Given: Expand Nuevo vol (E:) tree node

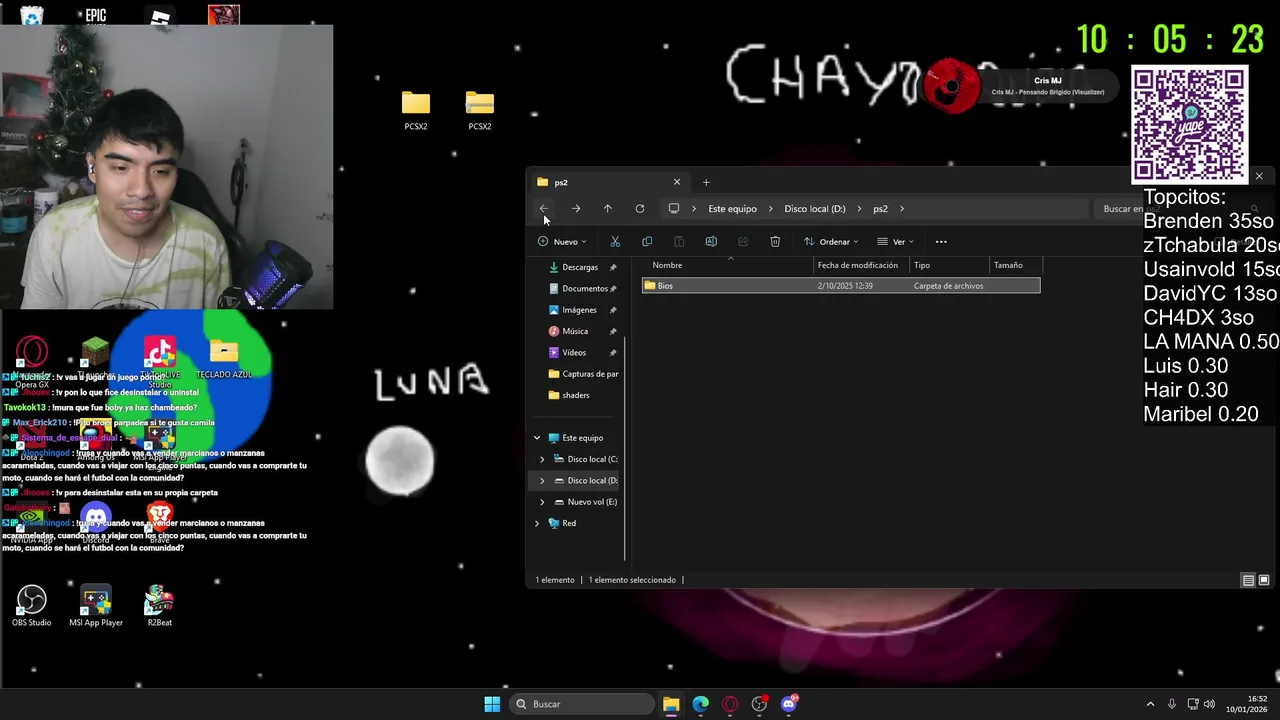Looking at the screenshot, I should 542,502.
